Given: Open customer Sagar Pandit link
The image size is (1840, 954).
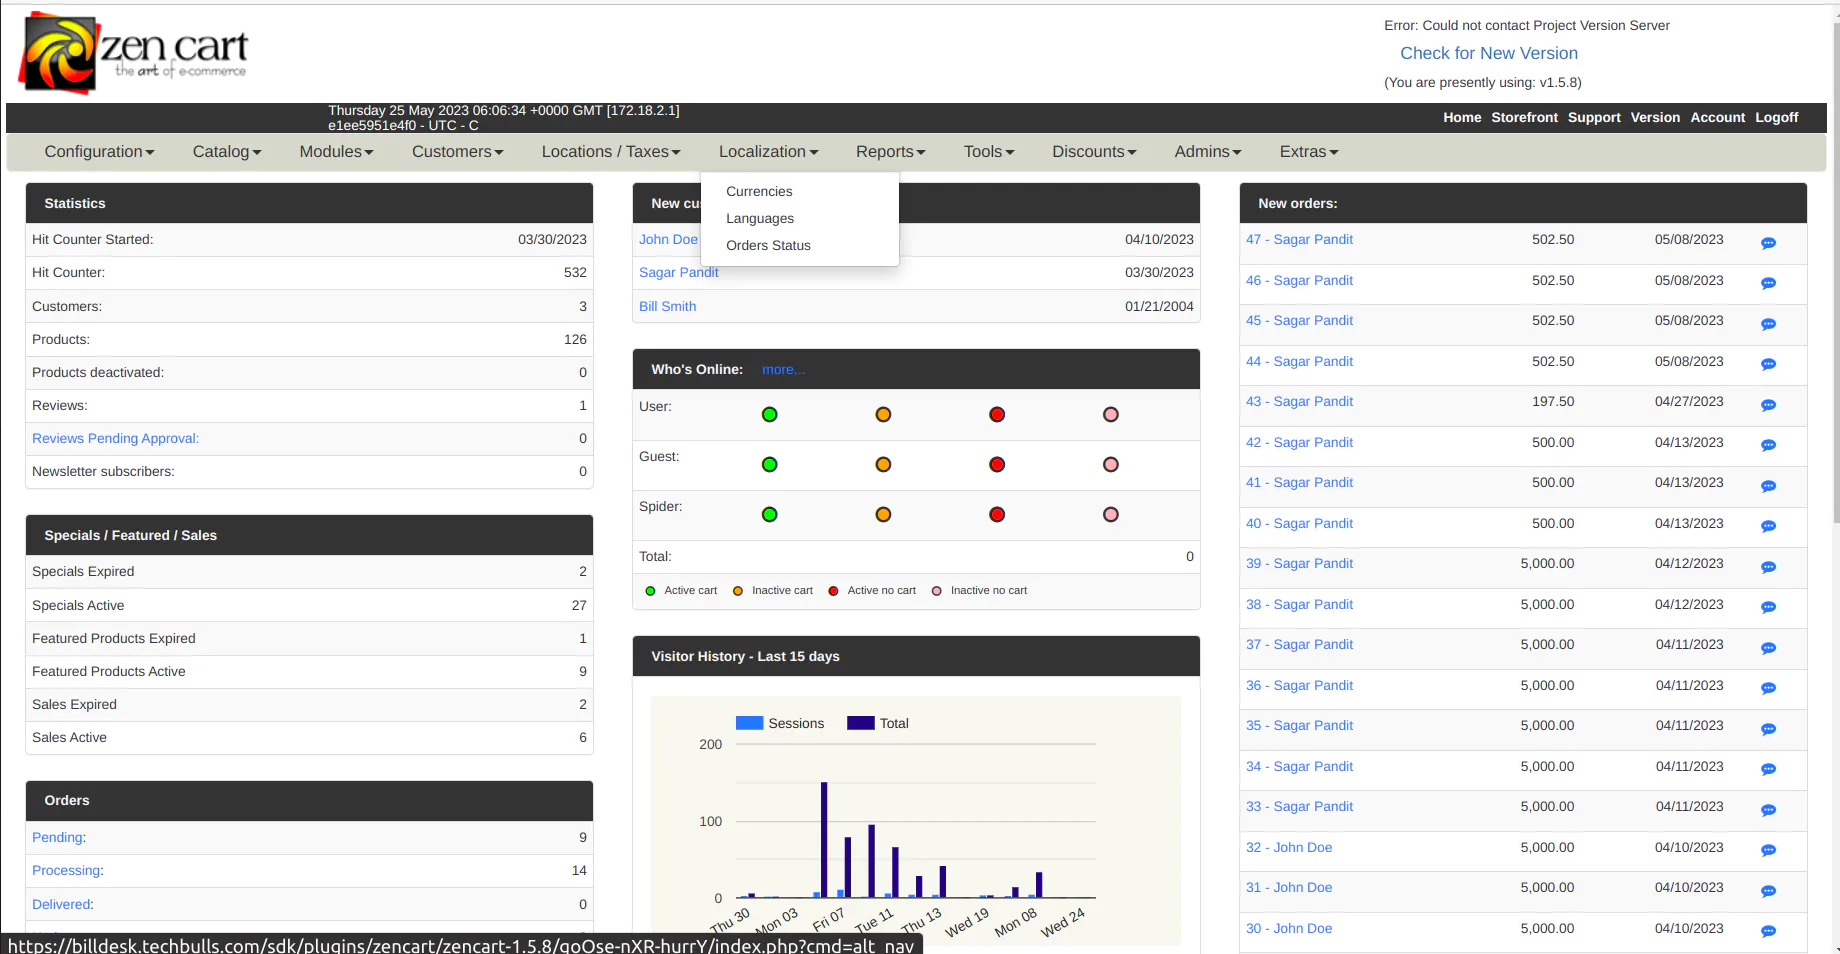Looking at the screenshot, I should tap(678, 272).
